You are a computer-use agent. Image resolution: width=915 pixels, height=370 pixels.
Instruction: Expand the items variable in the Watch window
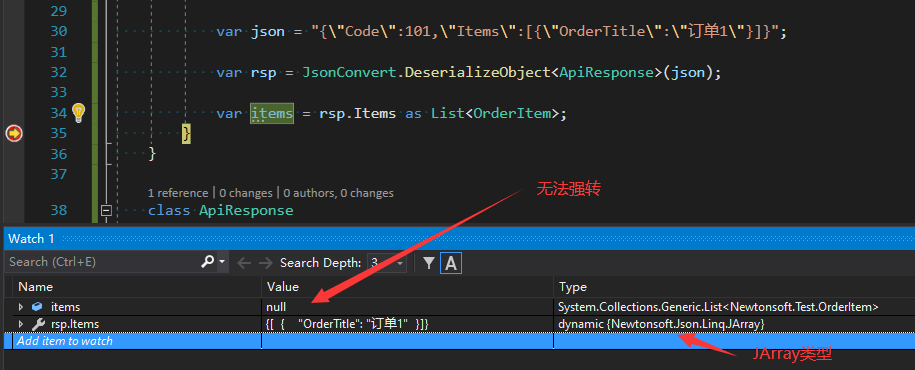(21, 306)
